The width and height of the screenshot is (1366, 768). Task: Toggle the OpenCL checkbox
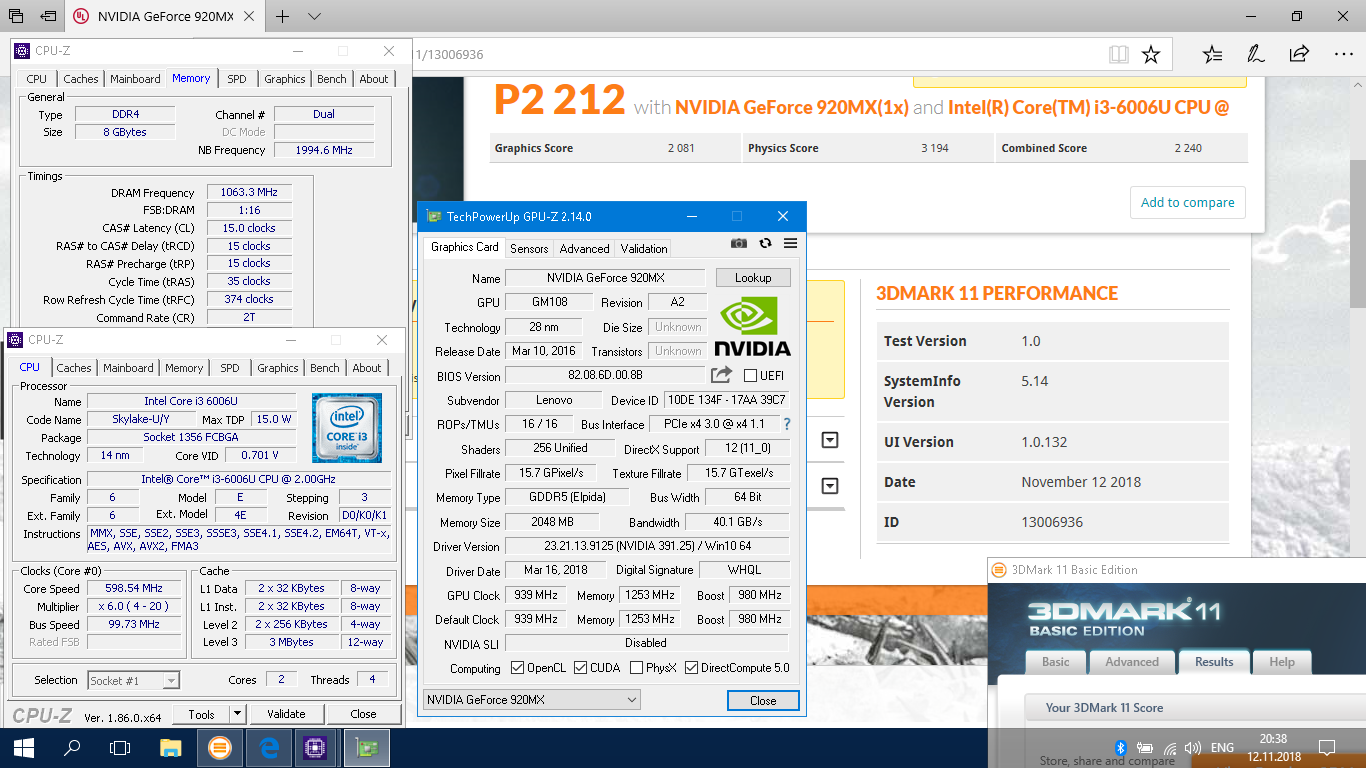(517, 668)
